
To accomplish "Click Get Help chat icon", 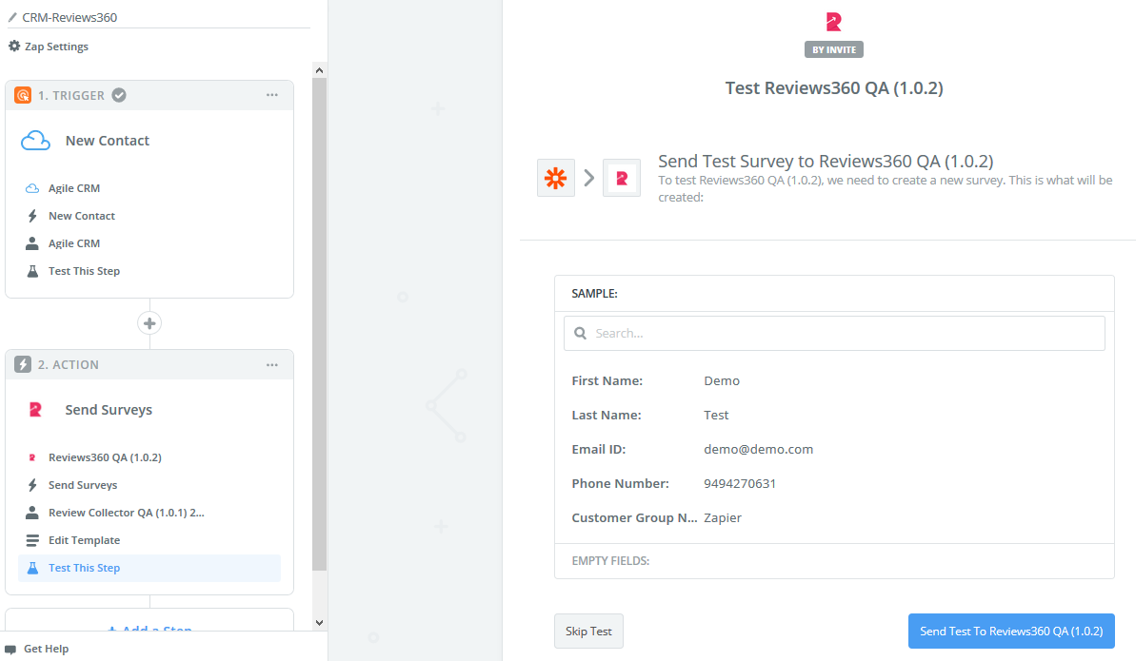I will 11,649.
